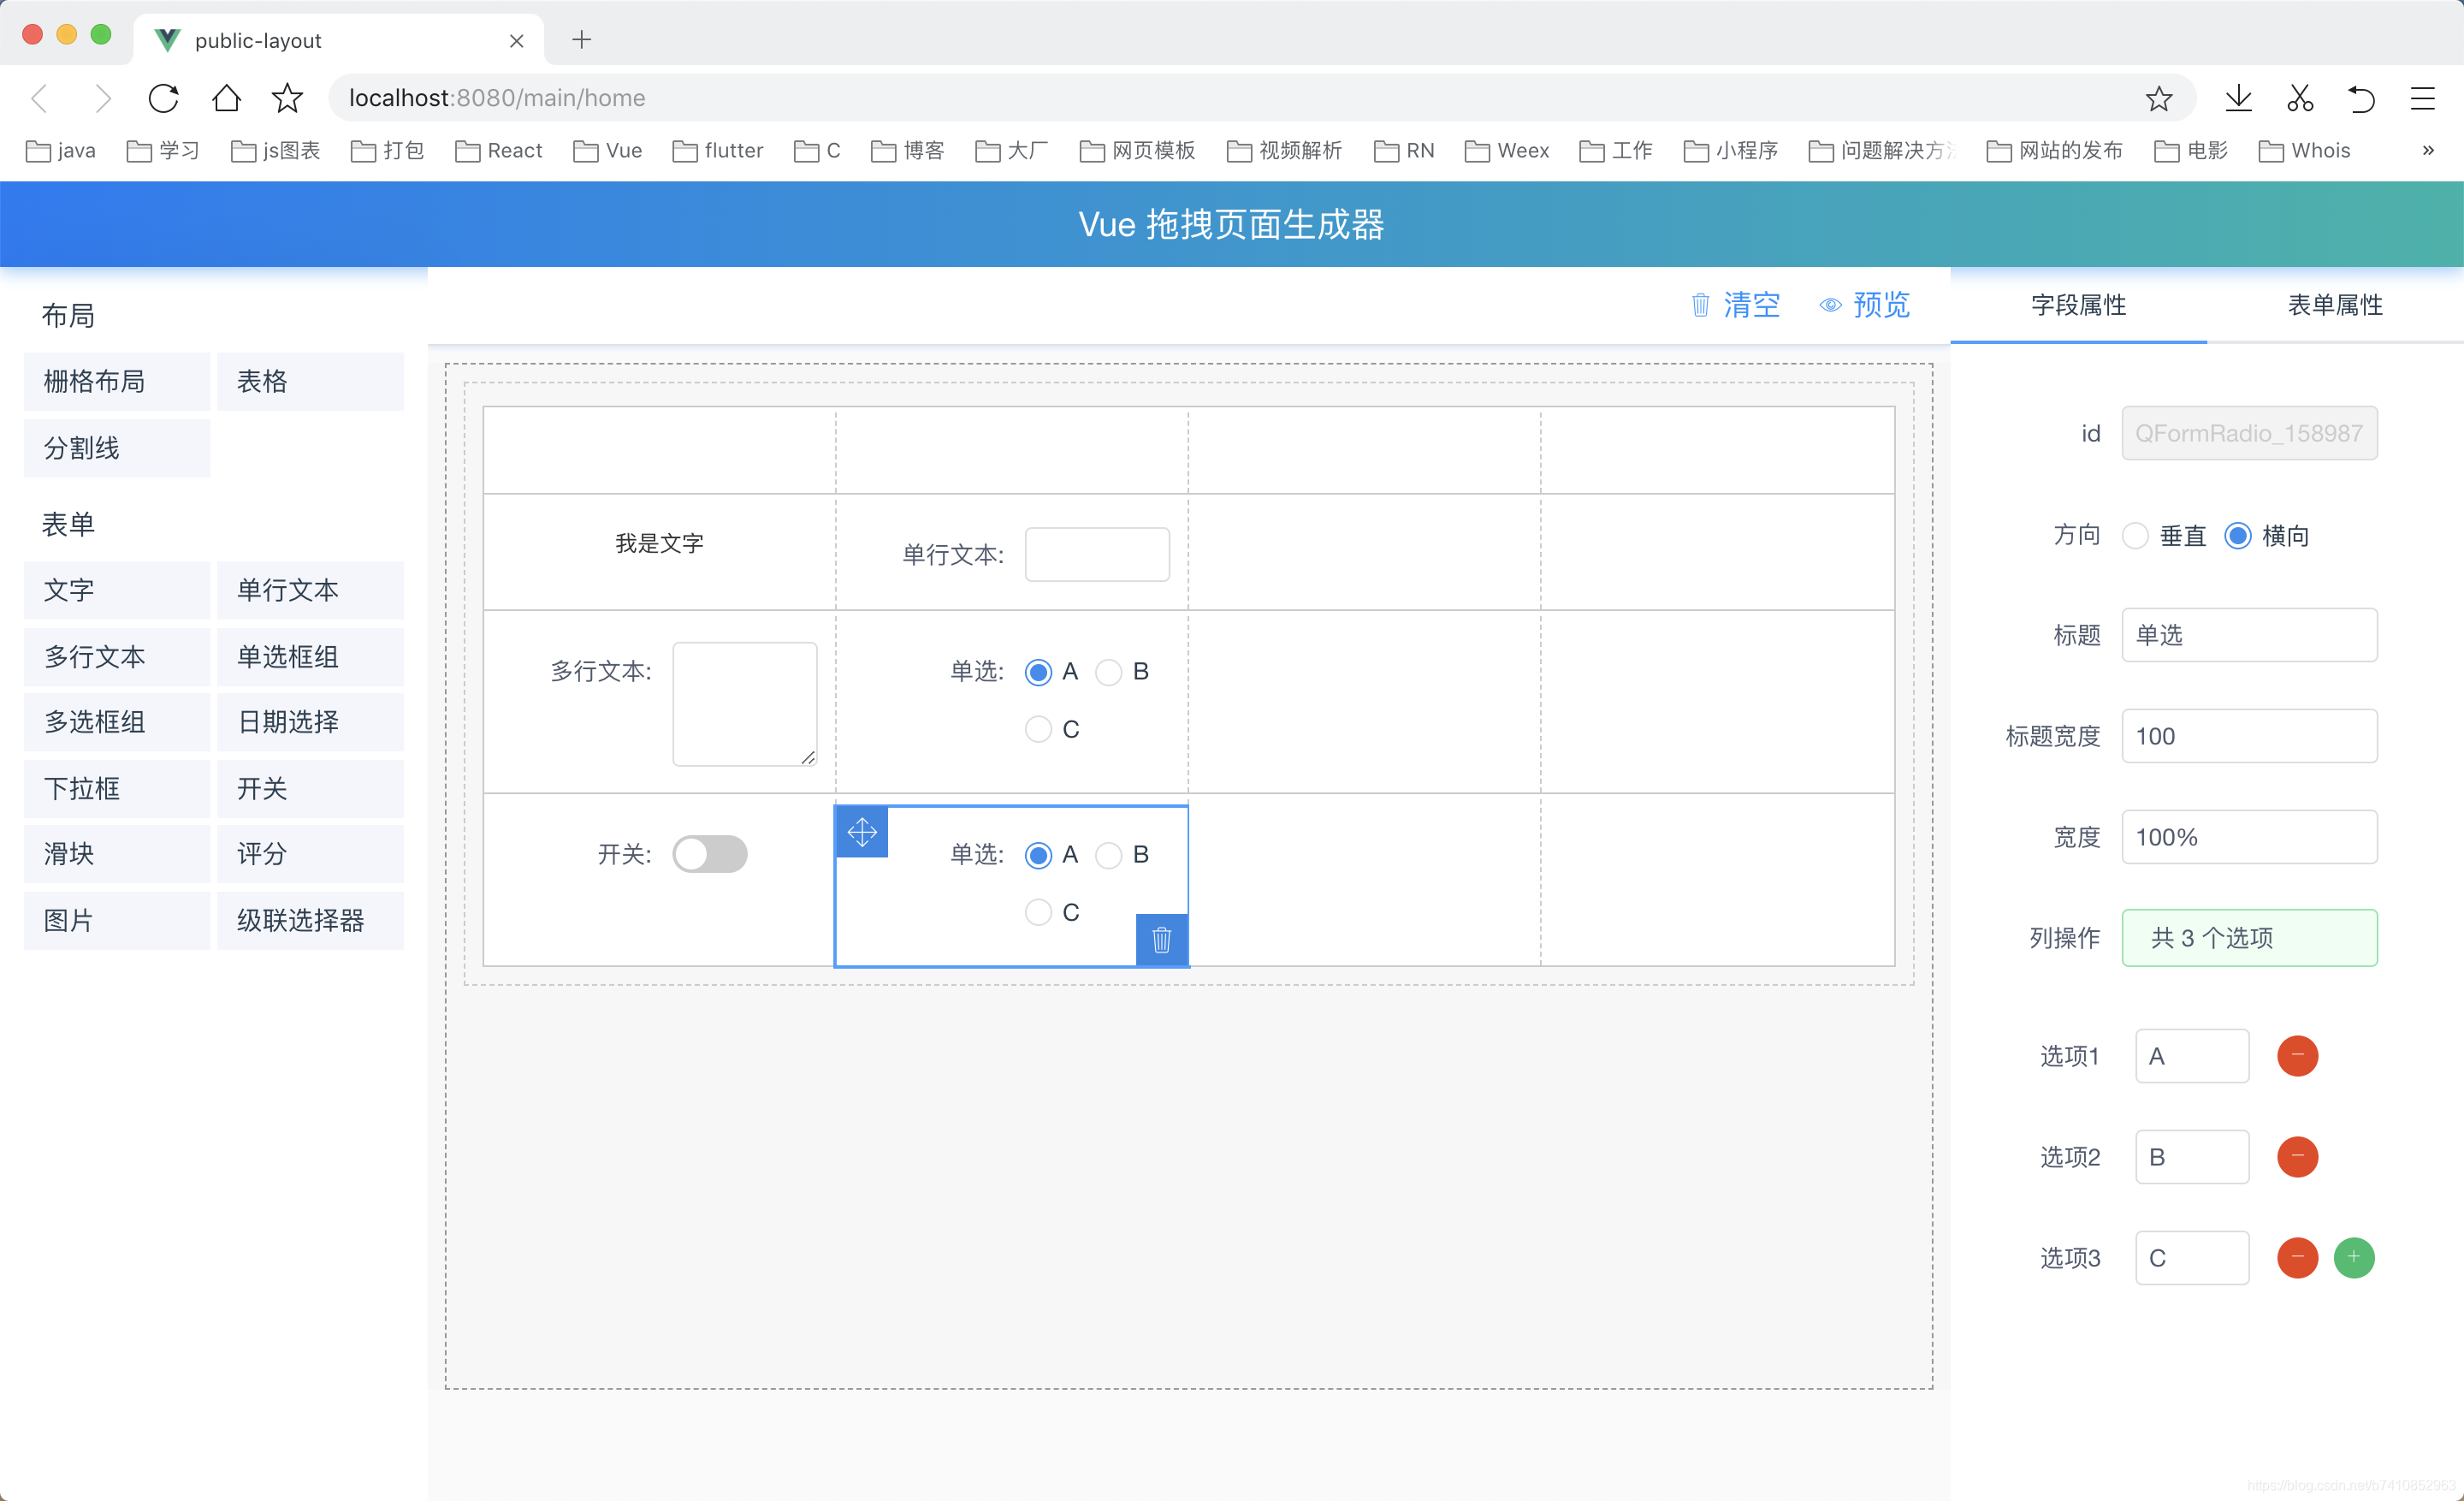Toggle the 开关 switch in the form canvas

point(710,854)
